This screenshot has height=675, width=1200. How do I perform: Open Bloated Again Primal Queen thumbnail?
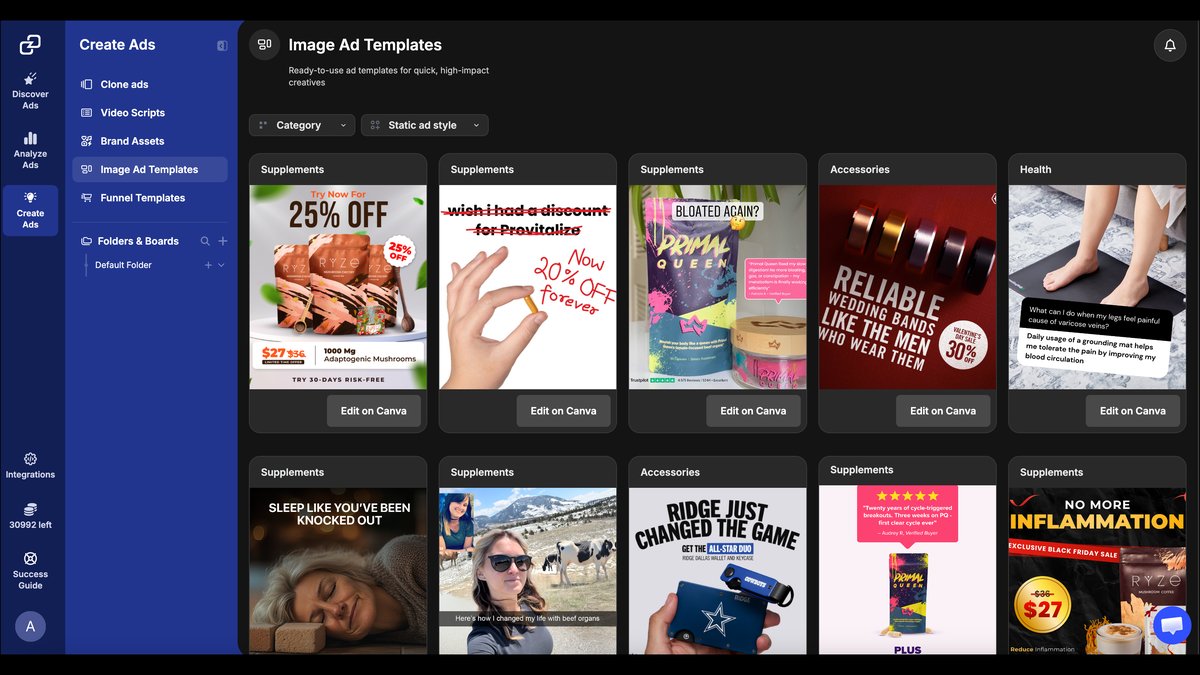pos(718,287)
